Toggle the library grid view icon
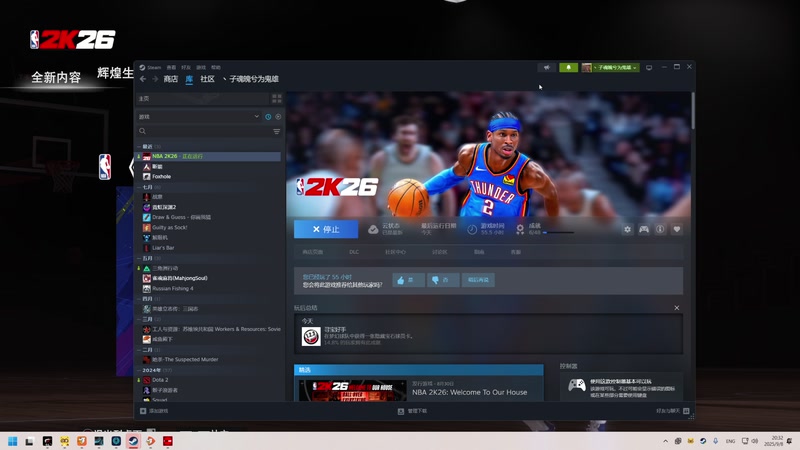 pos(277,98)
